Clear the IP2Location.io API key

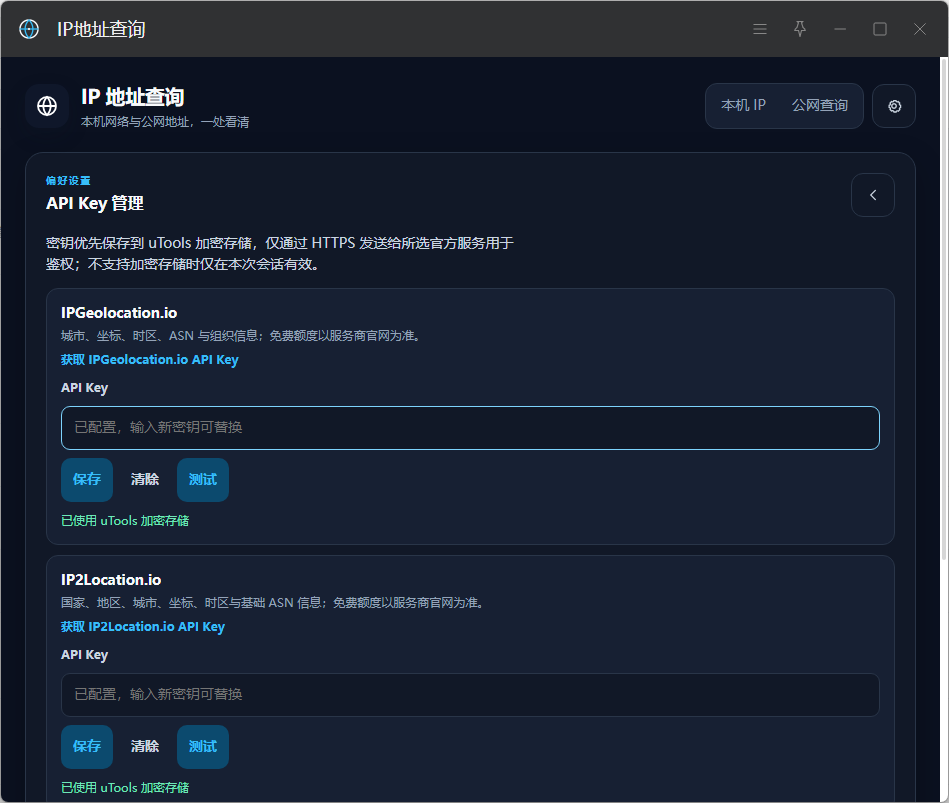(145, 747)
